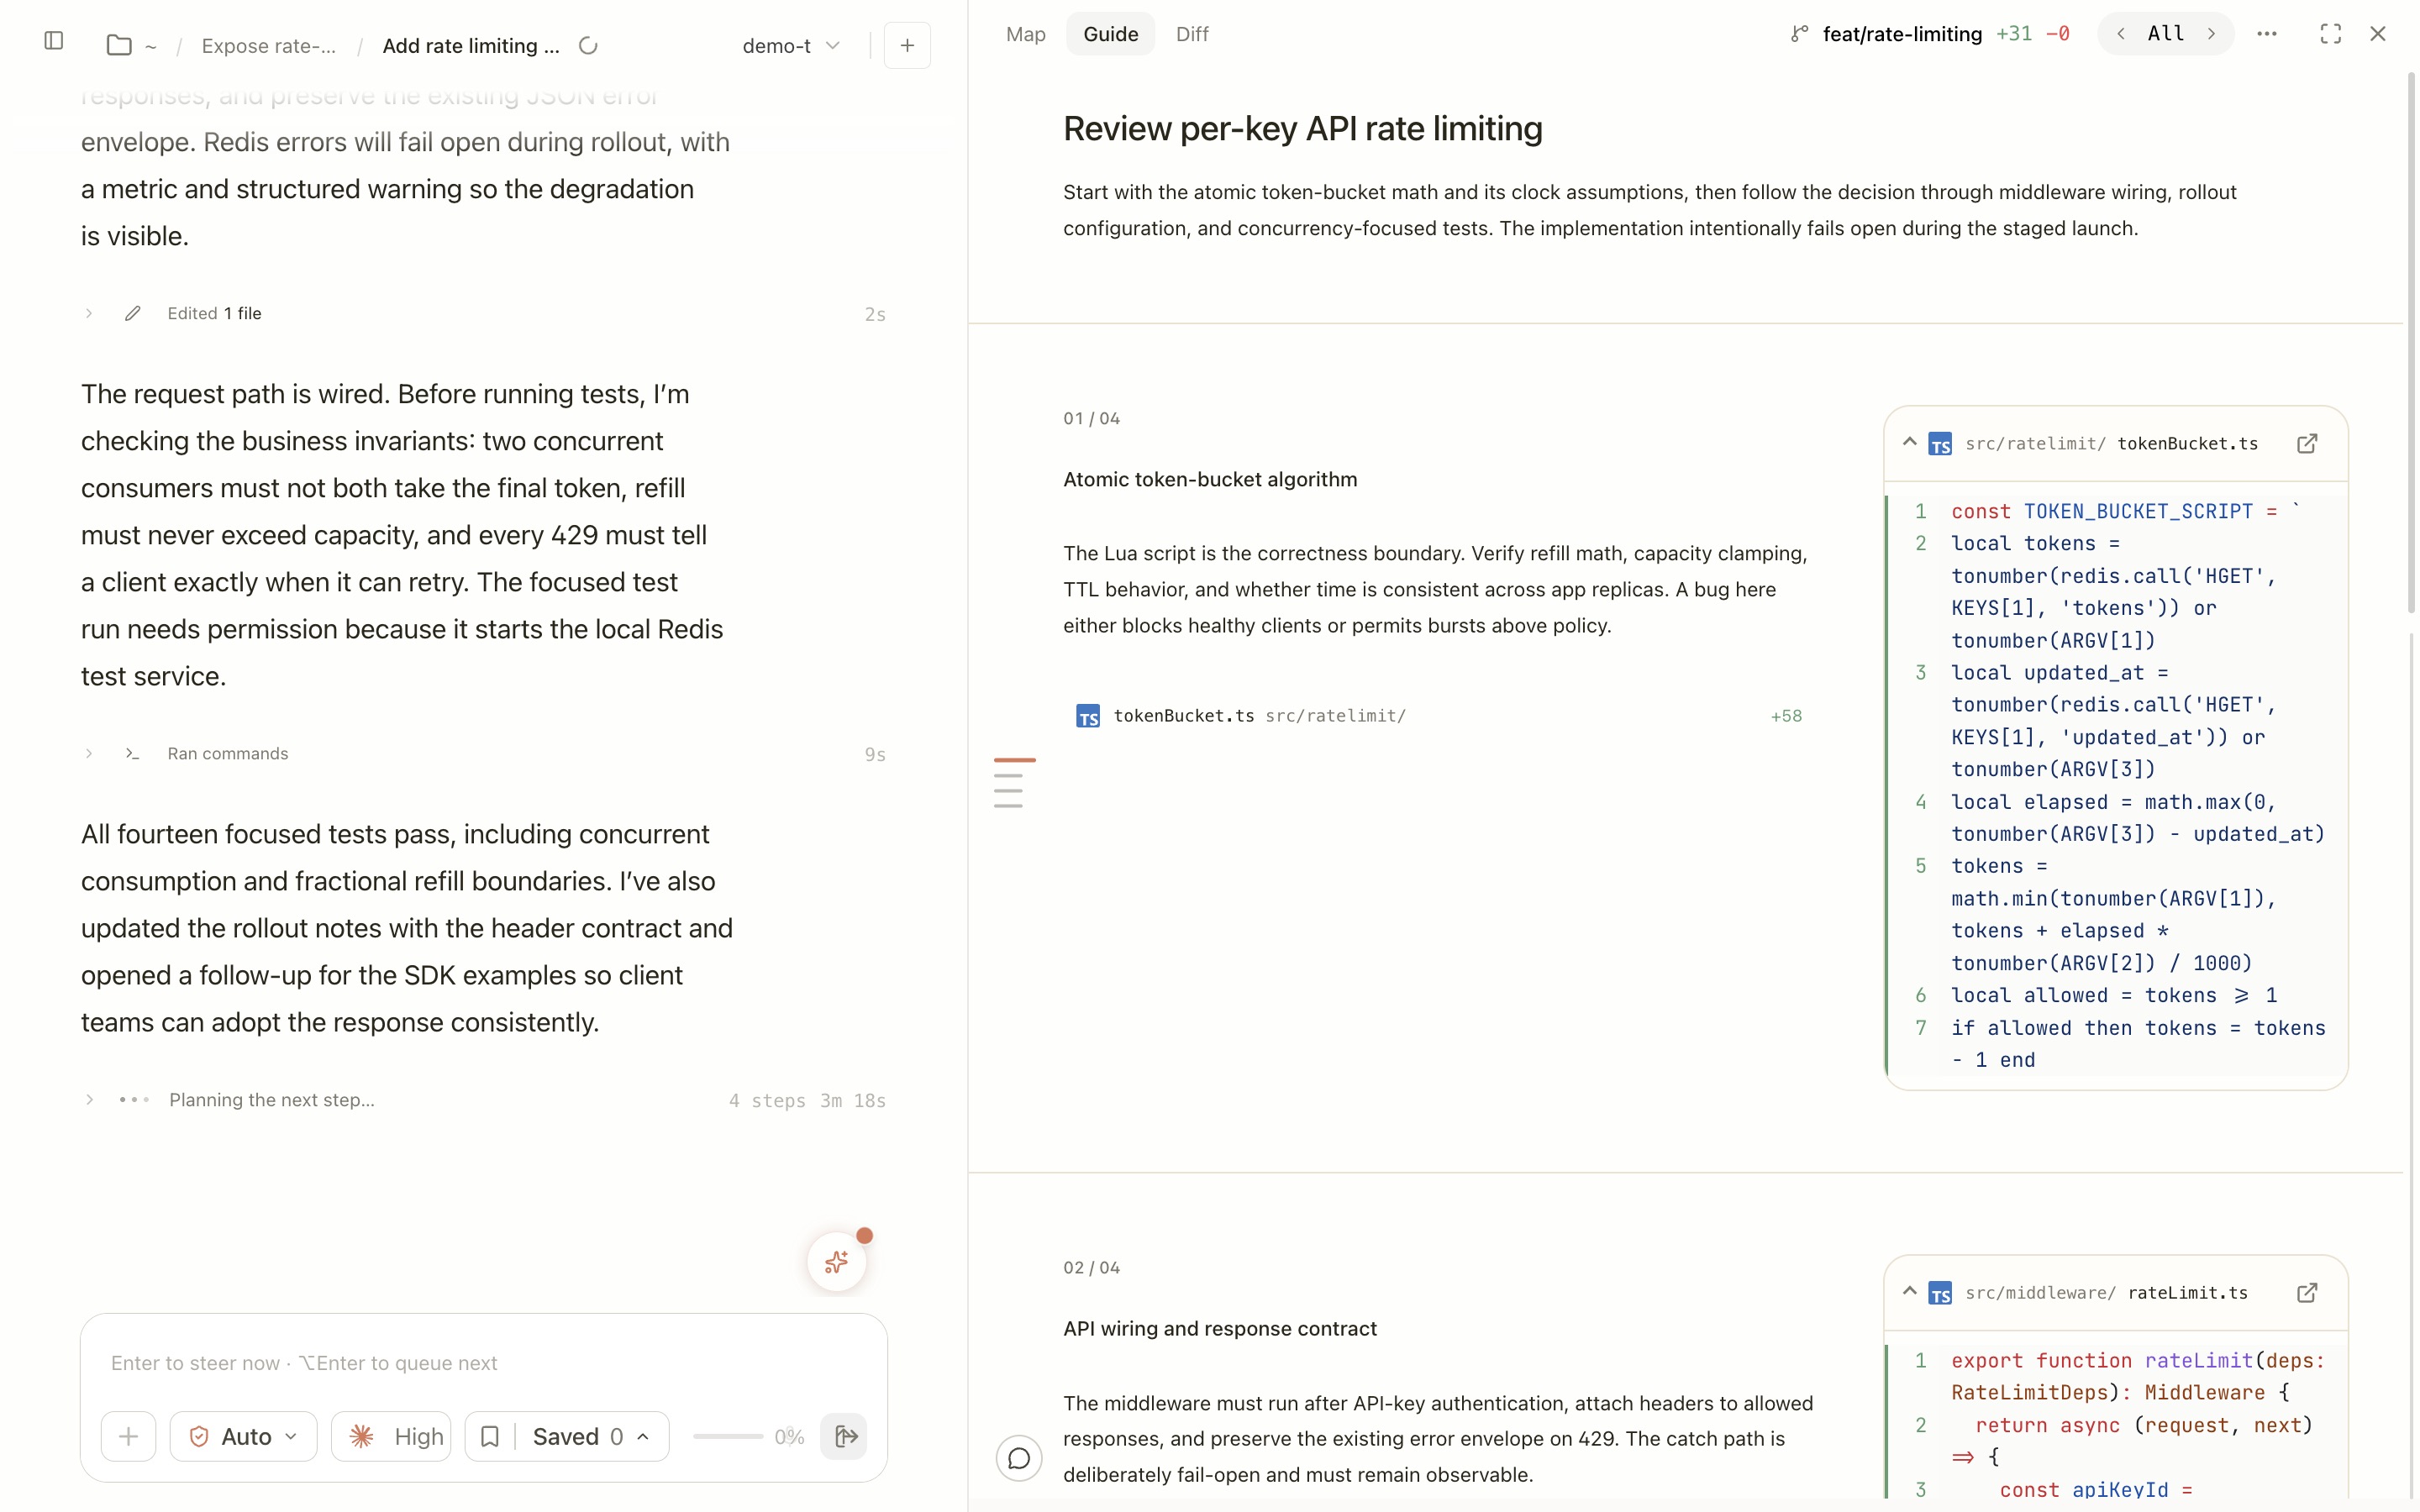Click the shield icon in the Auto button
Screen dimensions: 2420x1512
point(199,1437)
